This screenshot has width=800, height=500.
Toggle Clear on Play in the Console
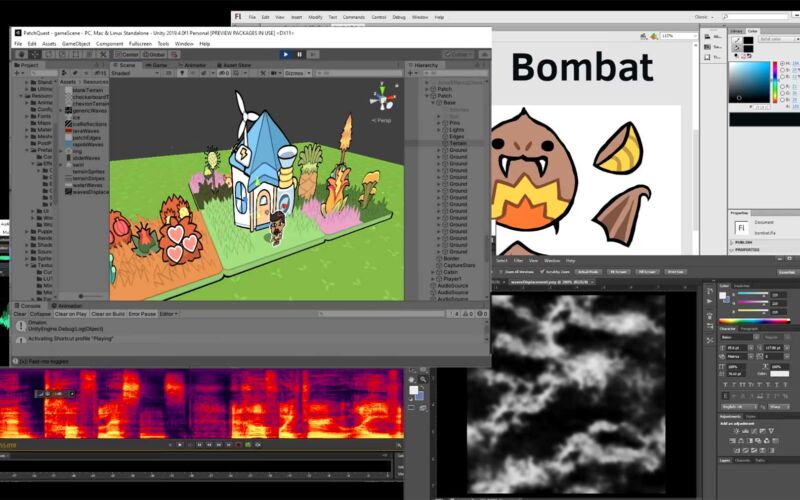(x=72, y=314)
